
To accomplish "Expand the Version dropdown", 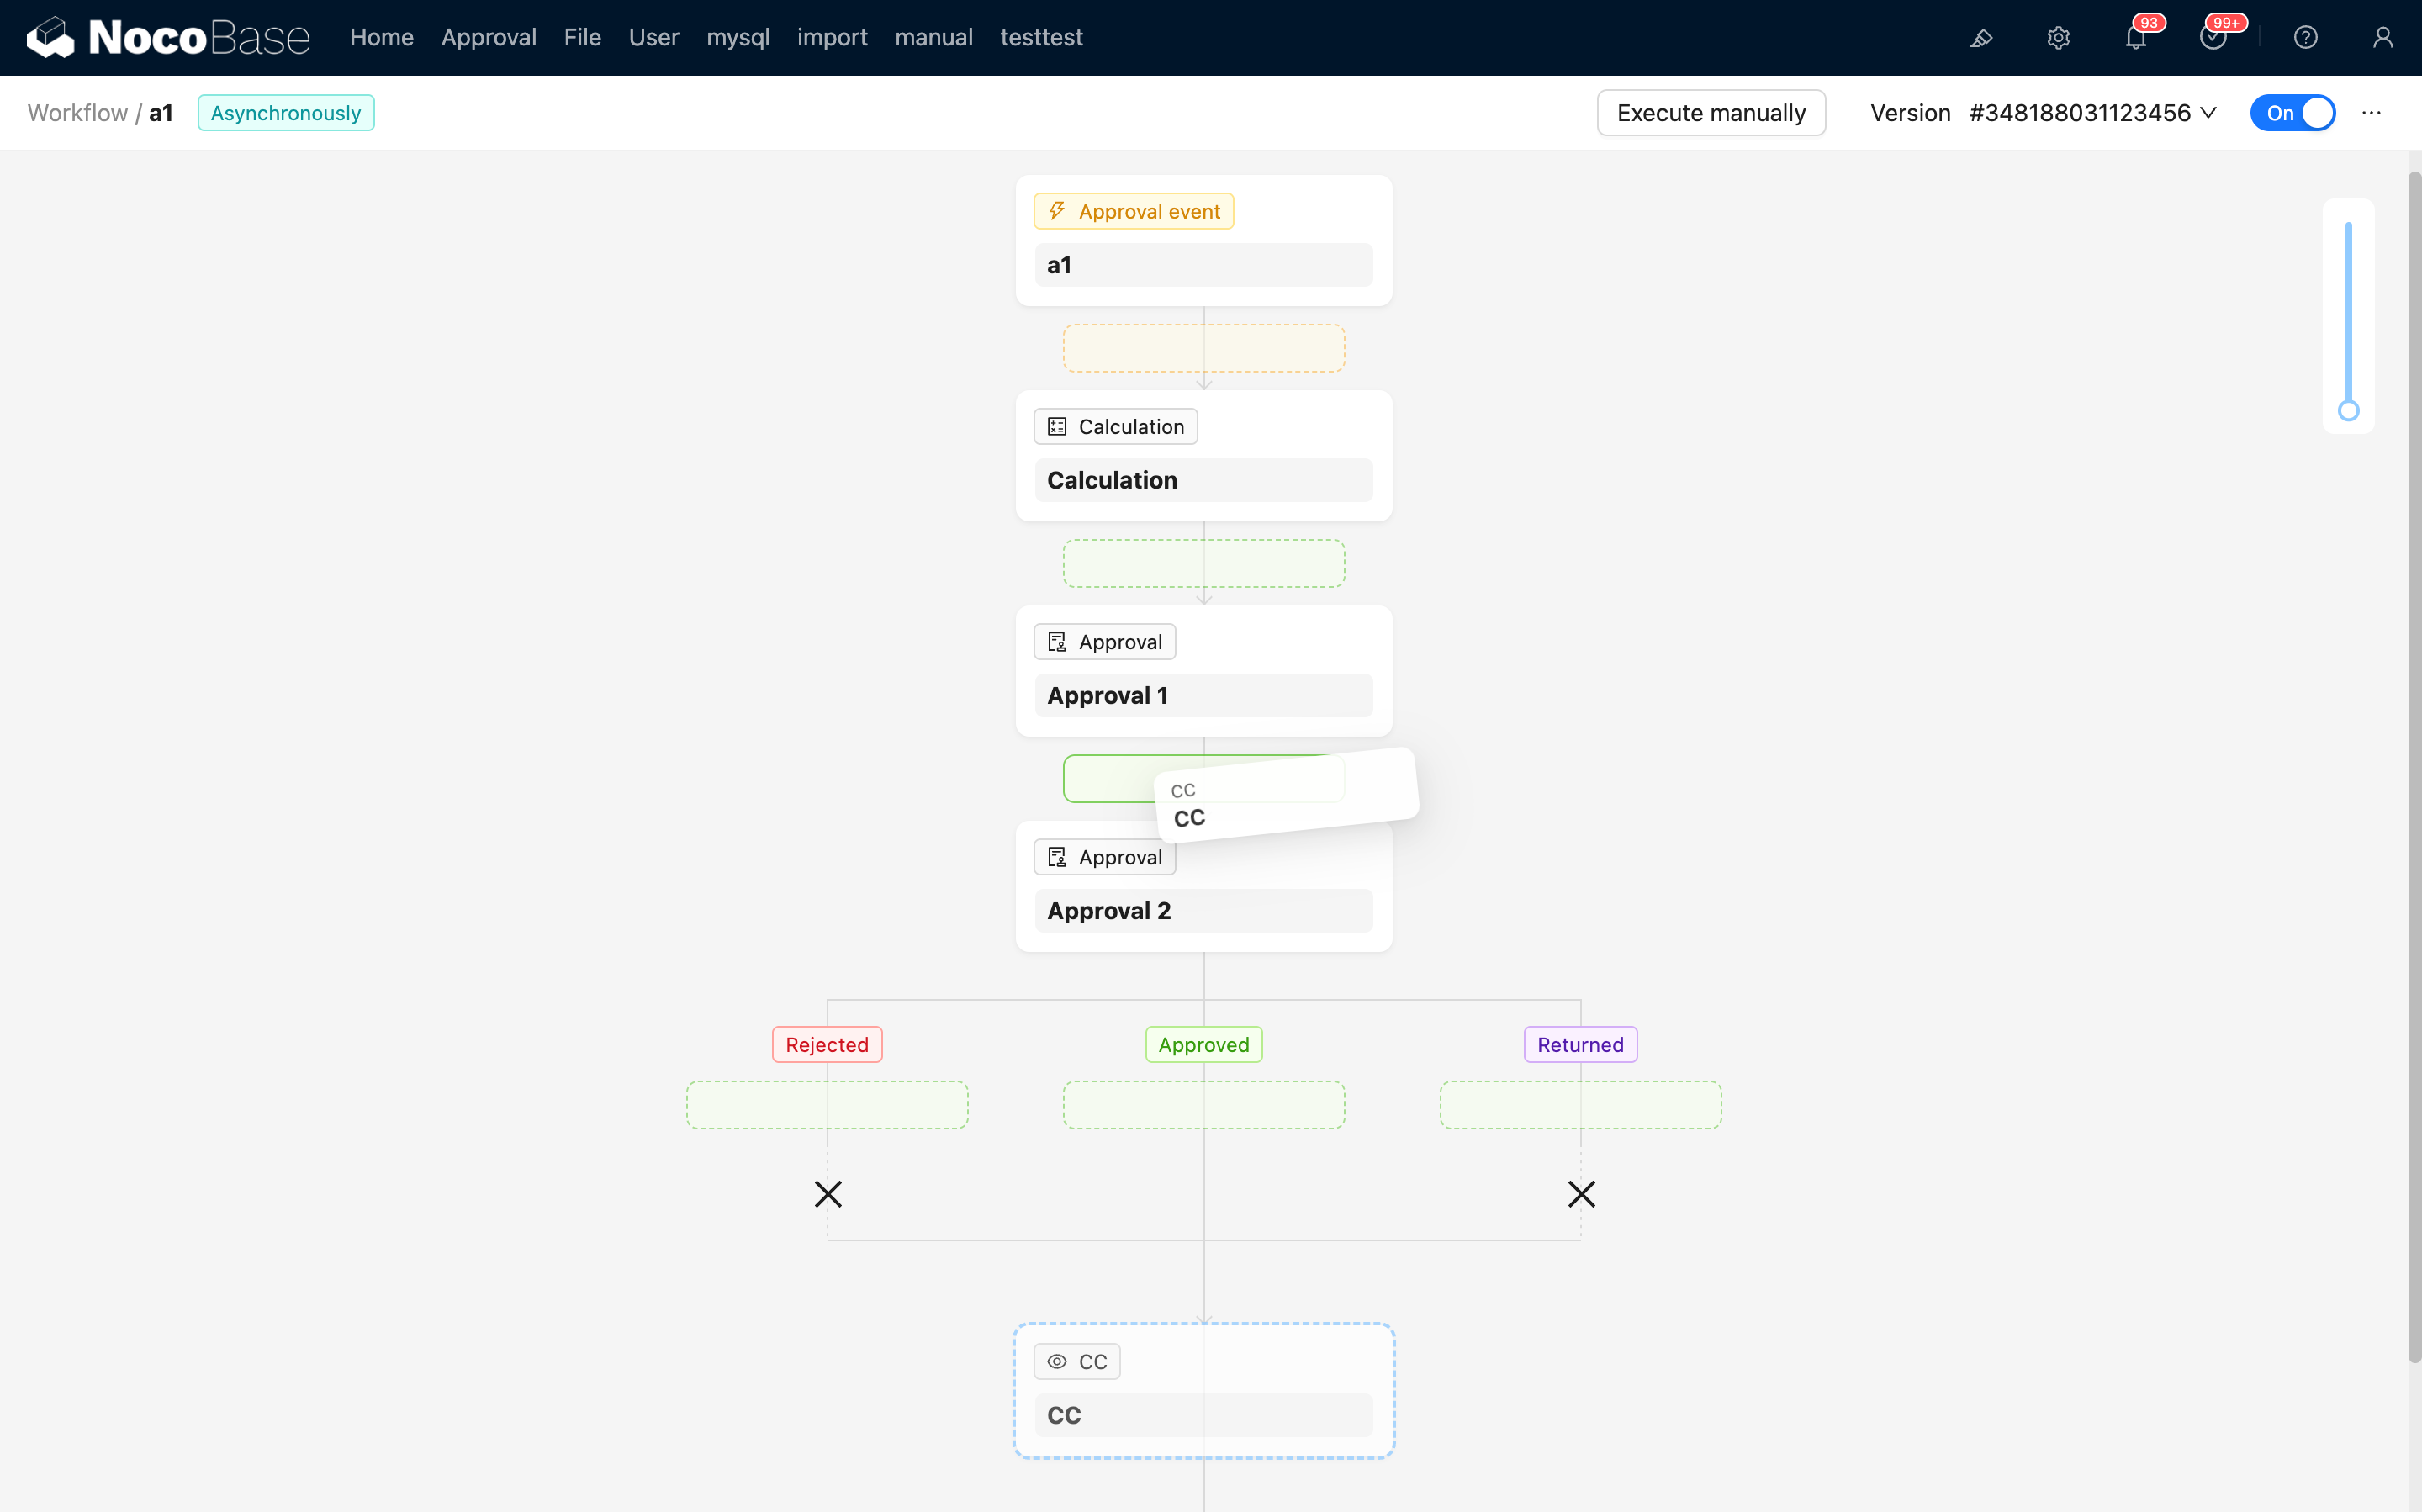I will point(2092,113).
